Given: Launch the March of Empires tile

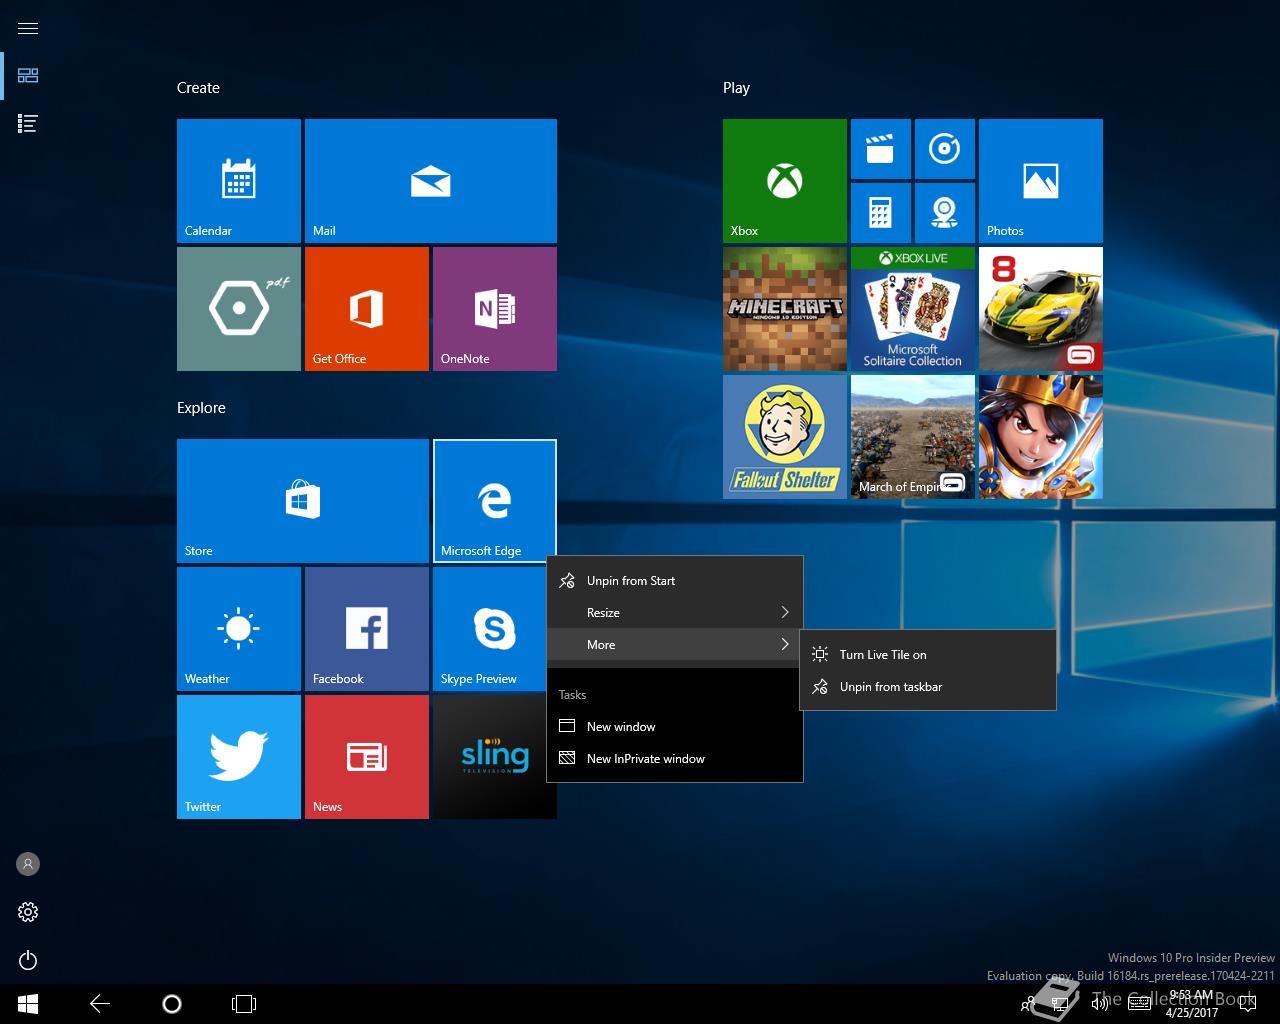Looking at the screenshot, I should tap(913, 437).
